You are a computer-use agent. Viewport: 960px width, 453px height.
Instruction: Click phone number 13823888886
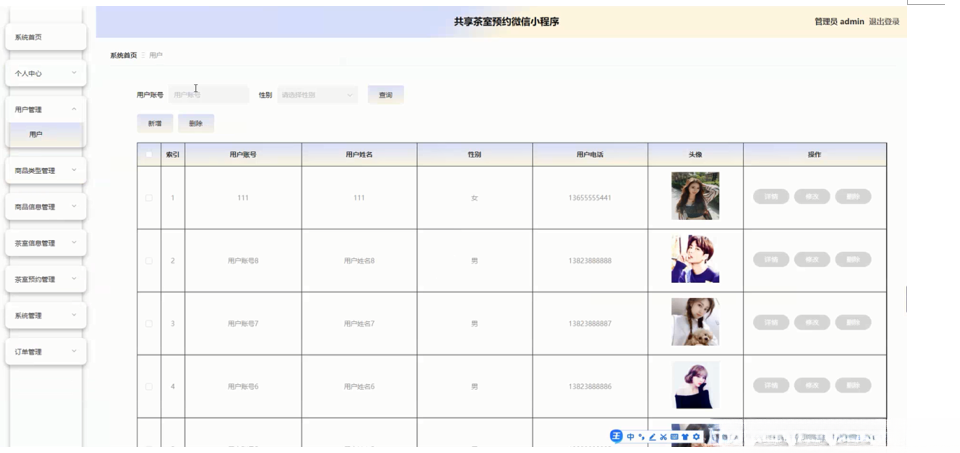(590, 386)
